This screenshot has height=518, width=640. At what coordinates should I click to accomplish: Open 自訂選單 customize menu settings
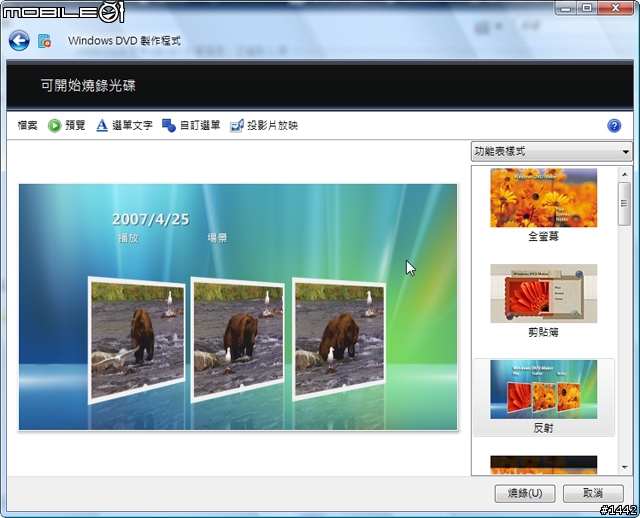200,125
